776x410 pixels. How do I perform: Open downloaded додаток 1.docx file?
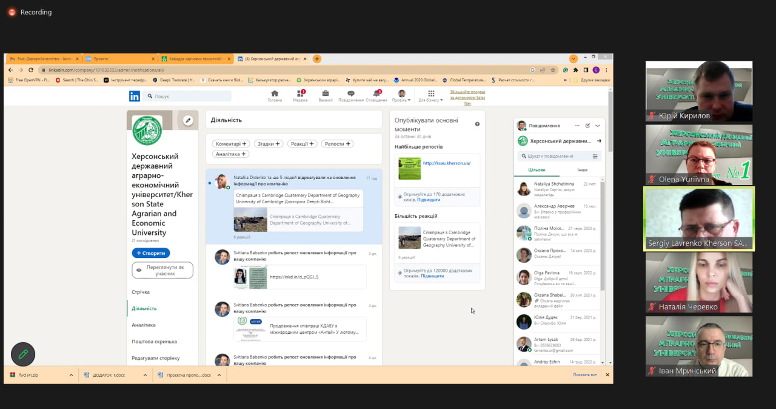pyautogui.click(x=109, y=375)
